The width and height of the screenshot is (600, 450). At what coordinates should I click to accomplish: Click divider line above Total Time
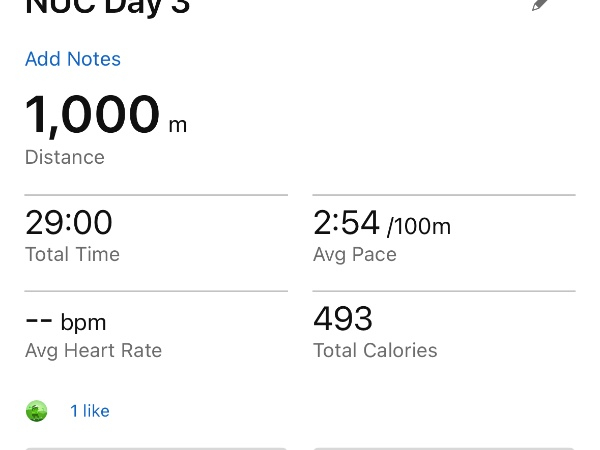click(156, 195)
